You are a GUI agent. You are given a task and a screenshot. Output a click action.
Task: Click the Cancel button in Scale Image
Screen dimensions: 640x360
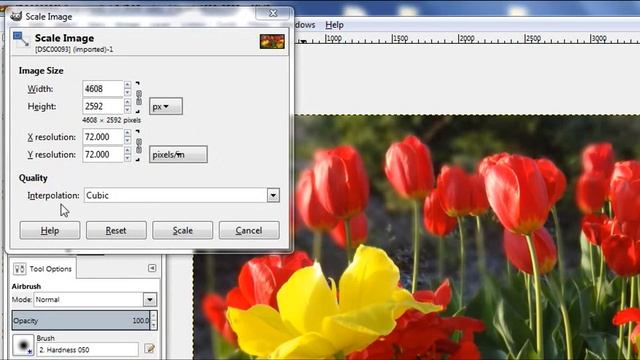coord(249,230)
